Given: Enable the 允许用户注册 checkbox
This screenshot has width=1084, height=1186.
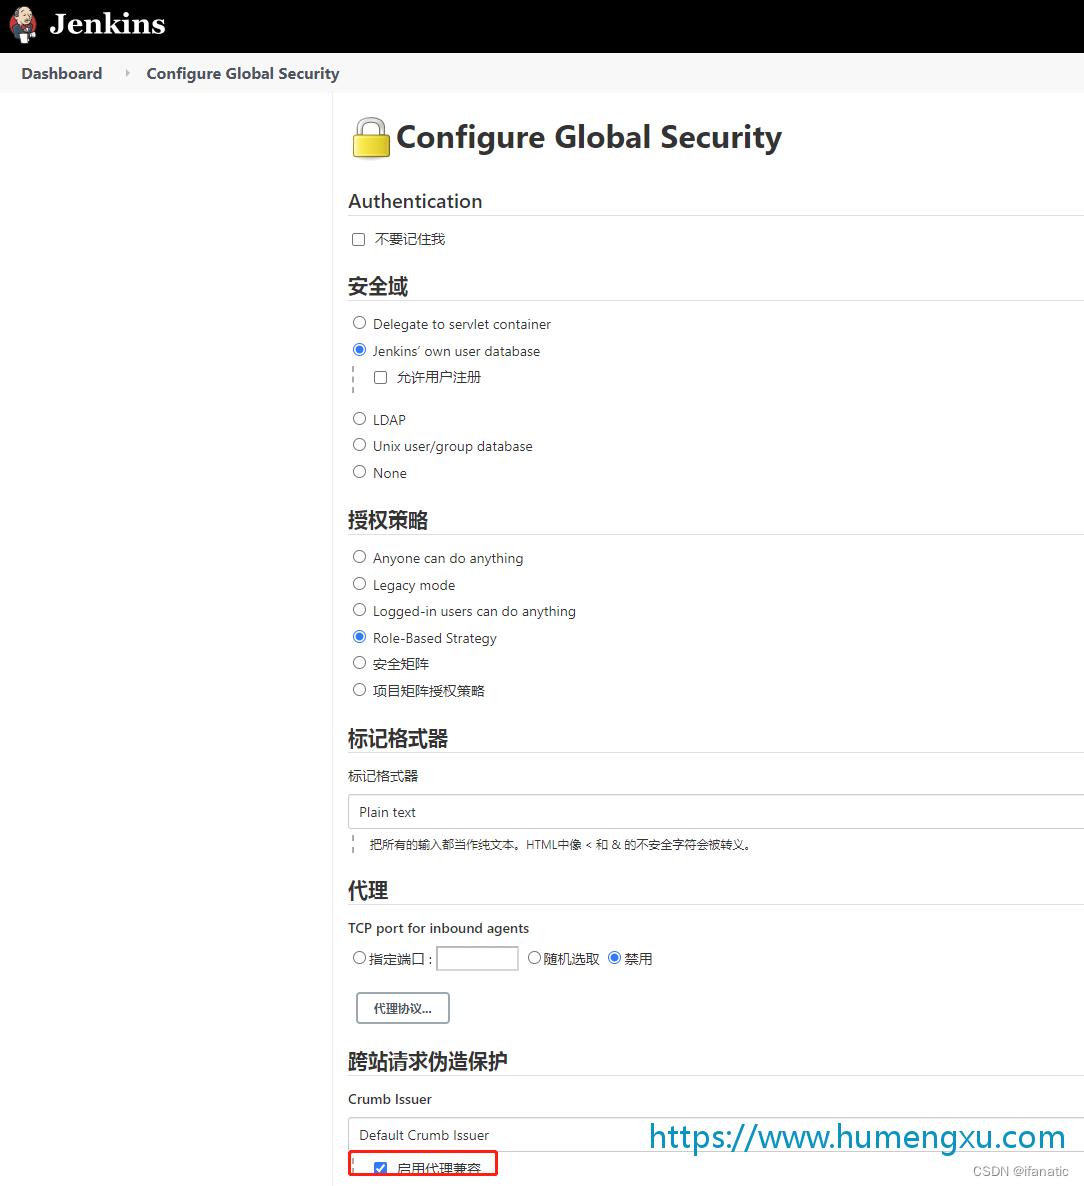Looking at the screenshot, I should tap(380, 377).
